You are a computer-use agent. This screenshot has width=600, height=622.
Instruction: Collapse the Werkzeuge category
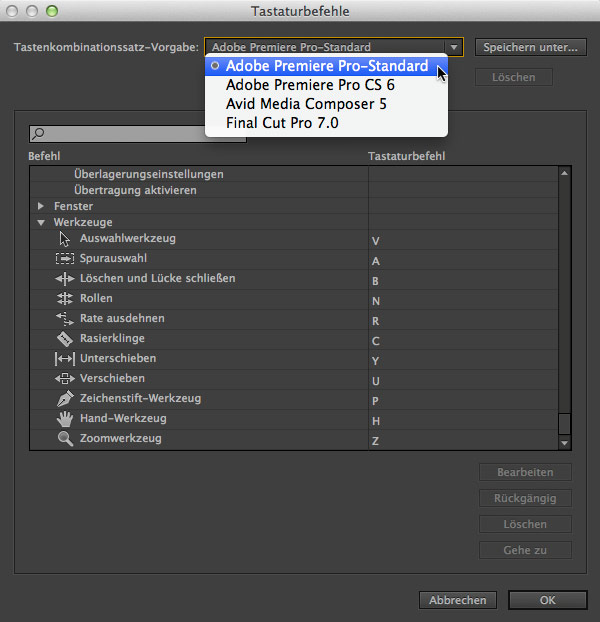[41, 223]
